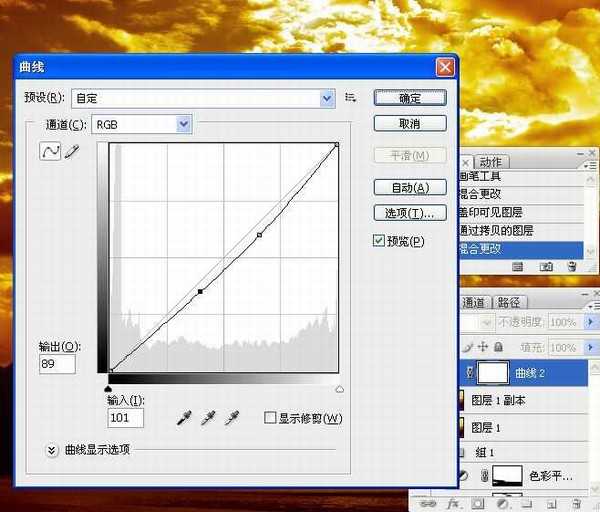Image resolution: width=600 pixels, height=512 pixels.
Task: Pick the black point eyedropper
Action: coord(185,418)
